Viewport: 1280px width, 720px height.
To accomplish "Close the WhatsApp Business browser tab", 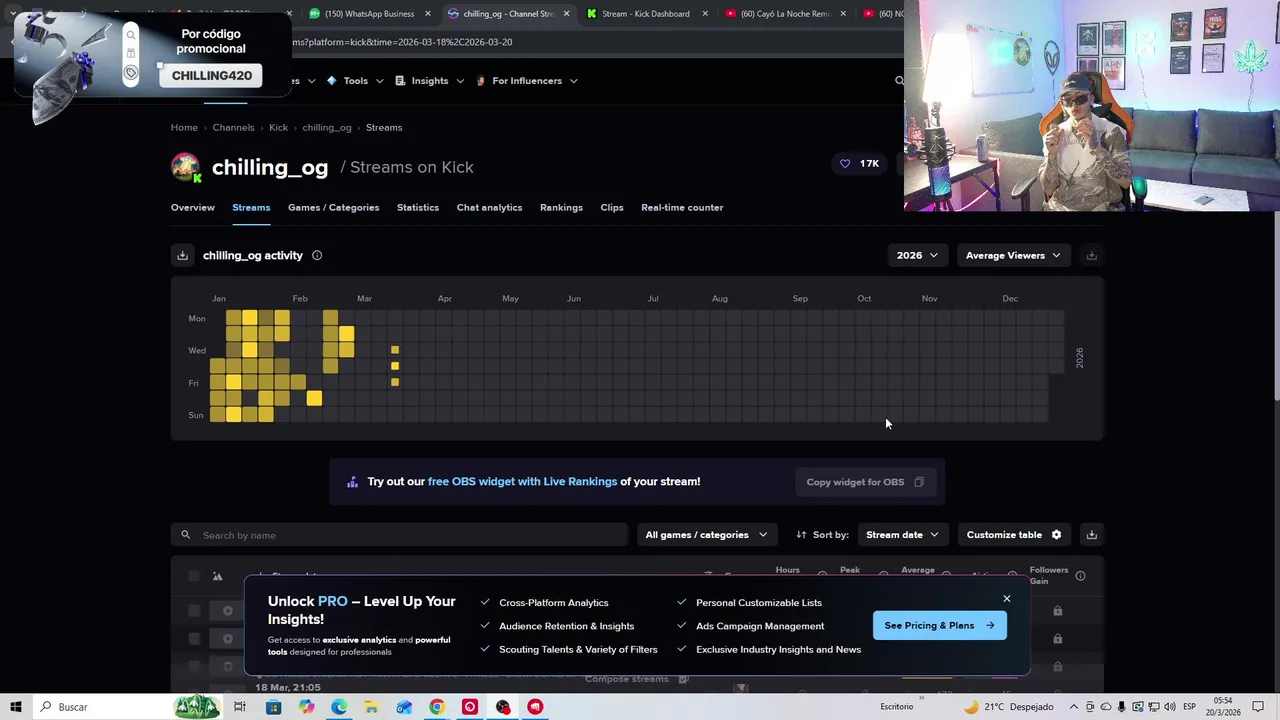I will coord(428,14).
